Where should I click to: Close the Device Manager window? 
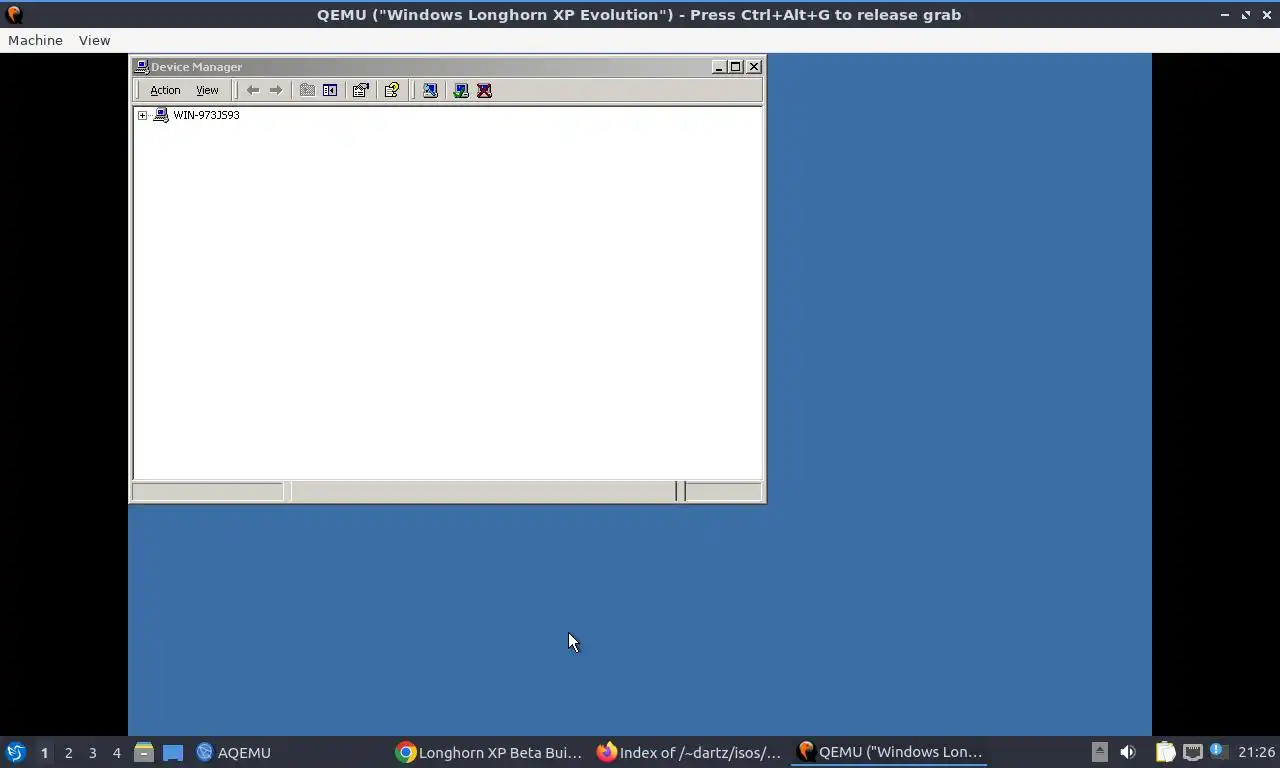[x=754, y=67]
